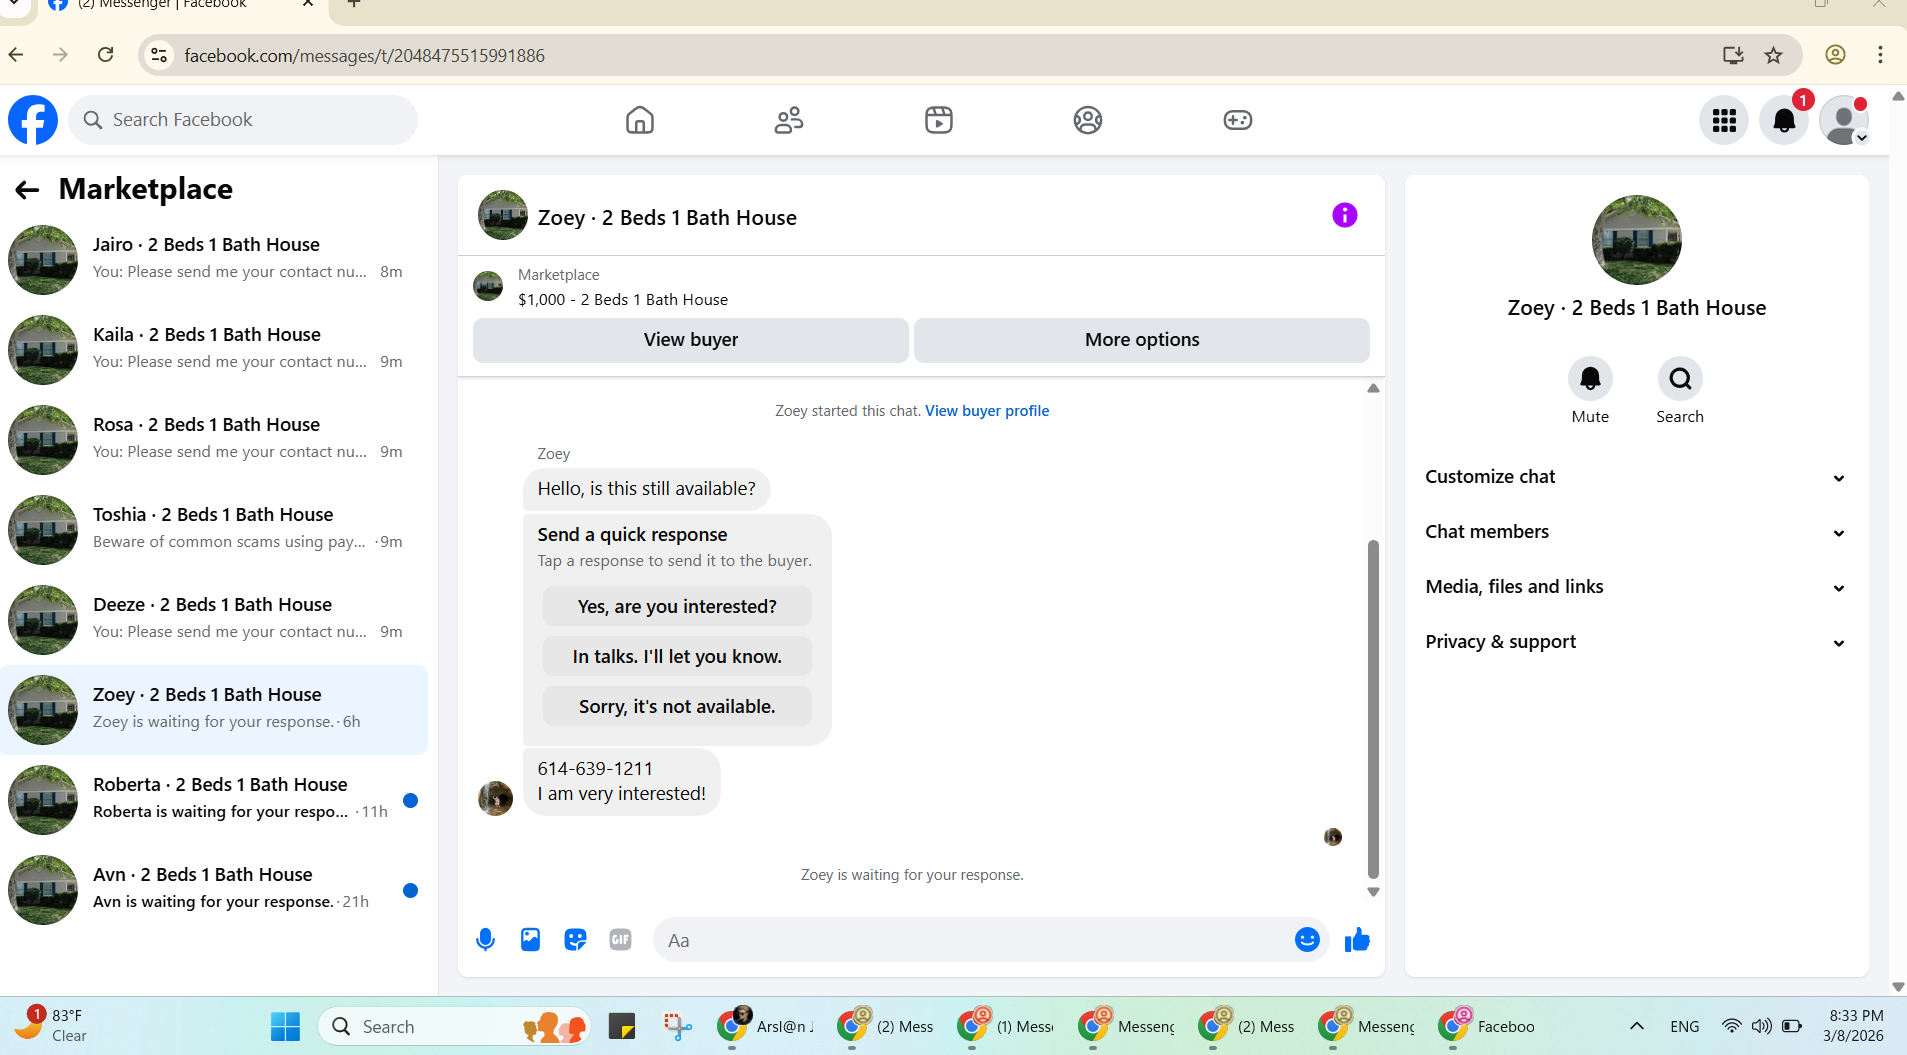Image resolution: width=1907 pixels, height=1055 pixels.
Task: Open Avn's unread conversation
Action: coord(214,890)
